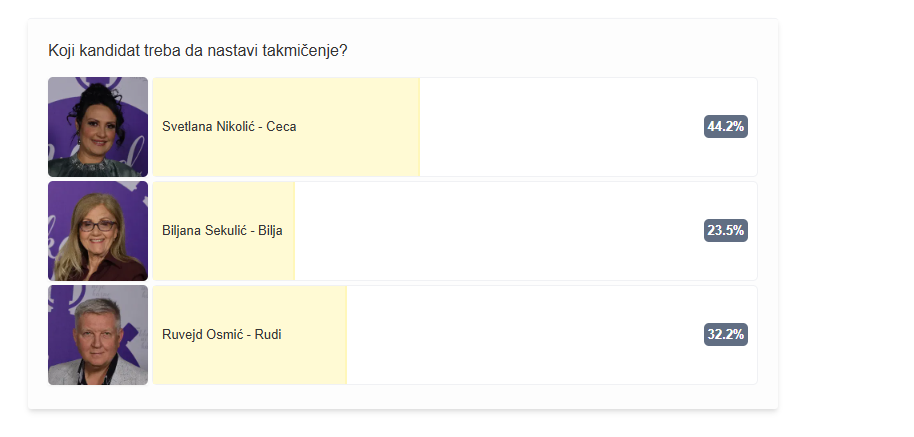Vote via the 'Svetlana Nikolić - Ceca' name label
Screen dimensions: 914x437
coord(229,127)
